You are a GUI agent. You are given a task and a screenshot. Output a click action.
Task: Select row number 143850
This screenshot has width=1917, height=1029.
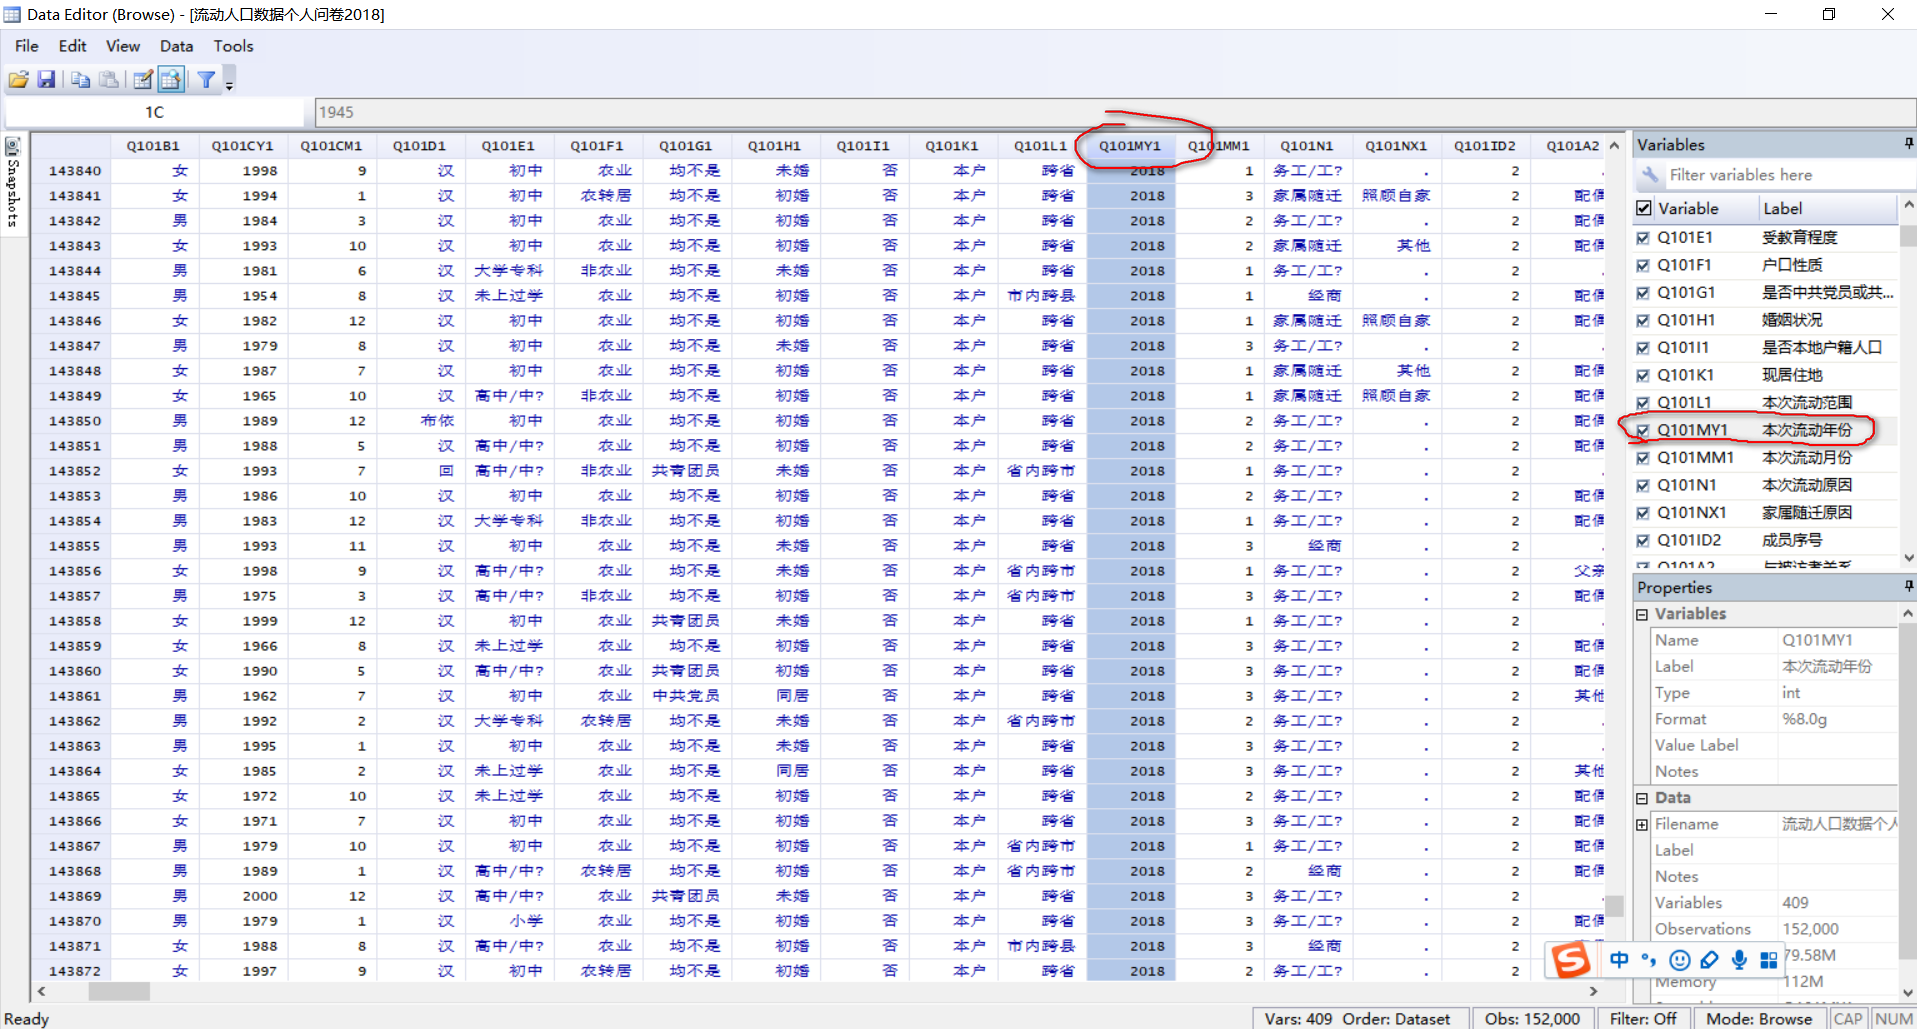click(x=75, y=421)
